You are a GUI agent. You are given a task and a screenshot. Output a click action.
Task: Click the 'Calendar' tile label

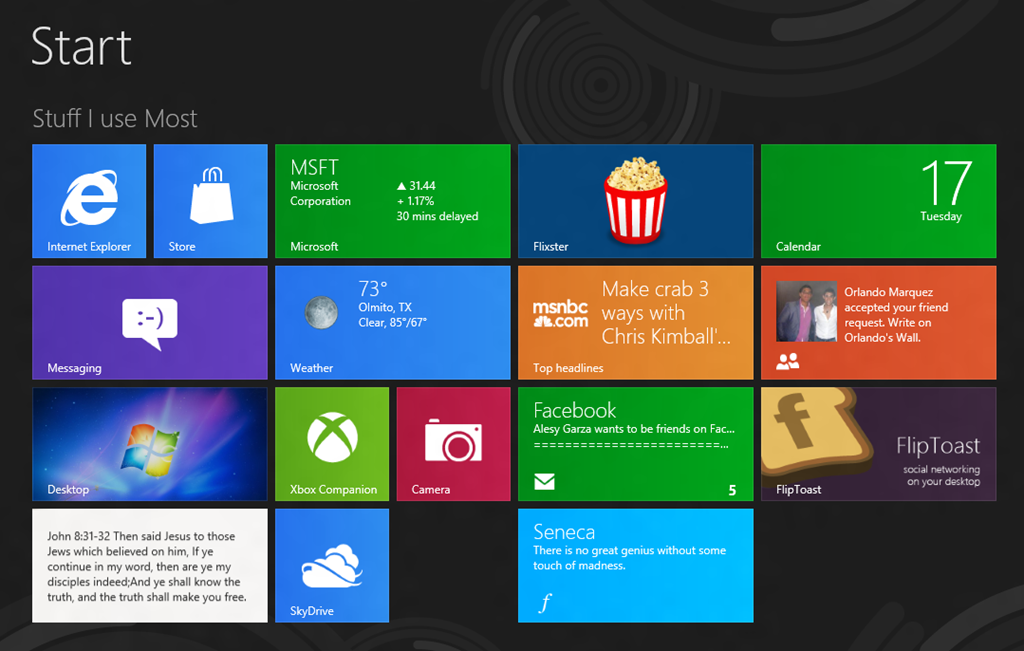pos(798,247)
